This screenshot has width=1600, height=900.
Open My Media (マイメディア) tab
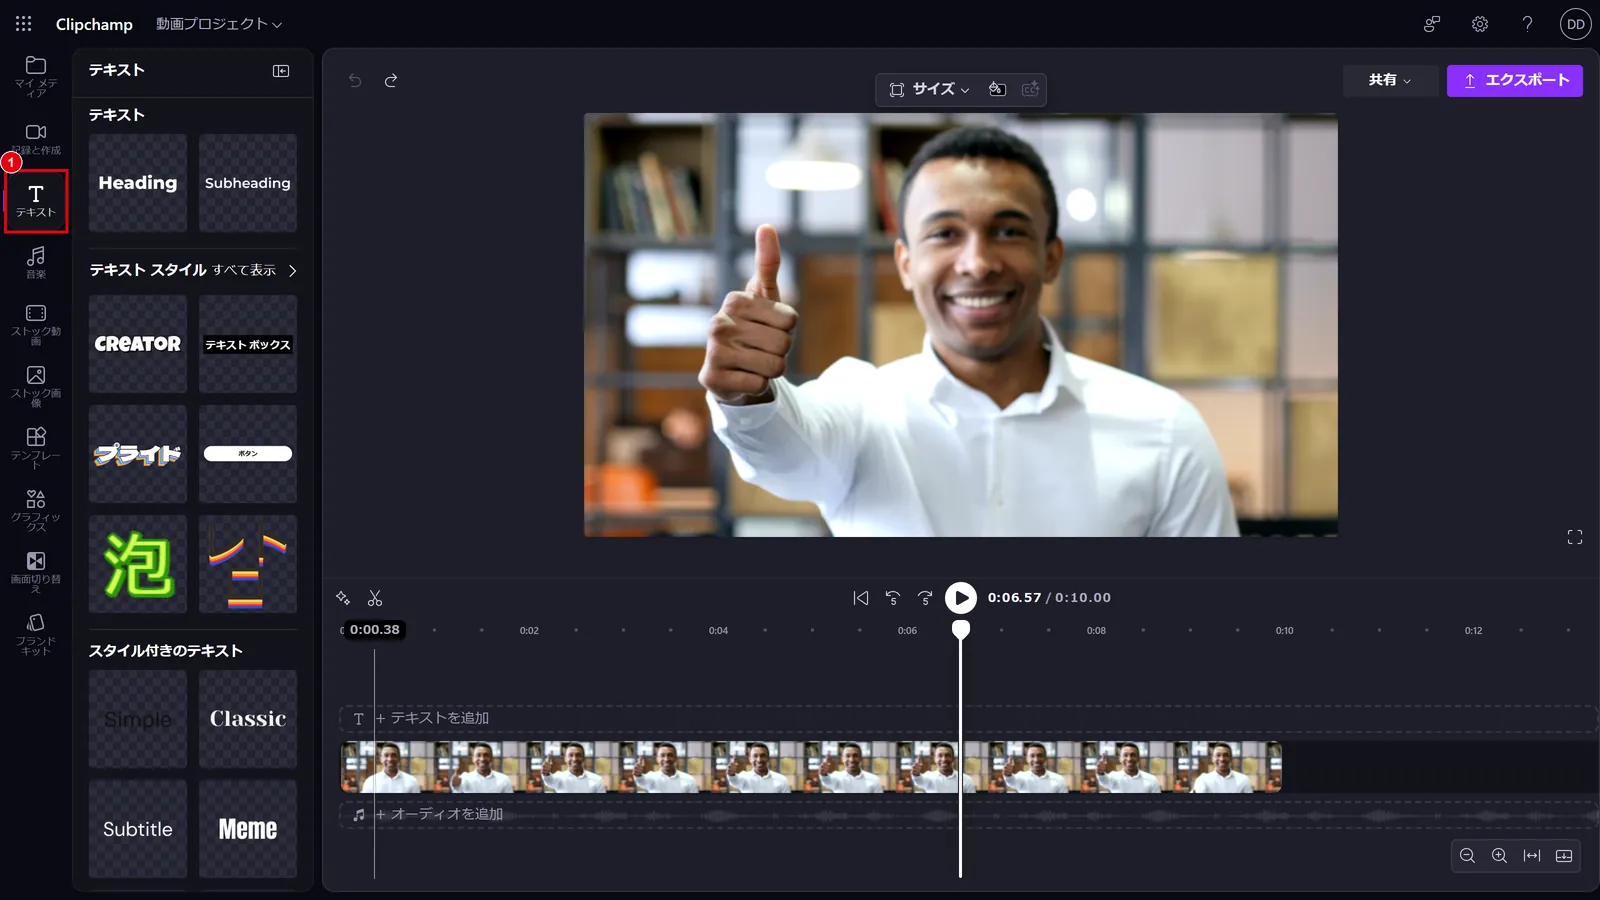tap(36, 76)
